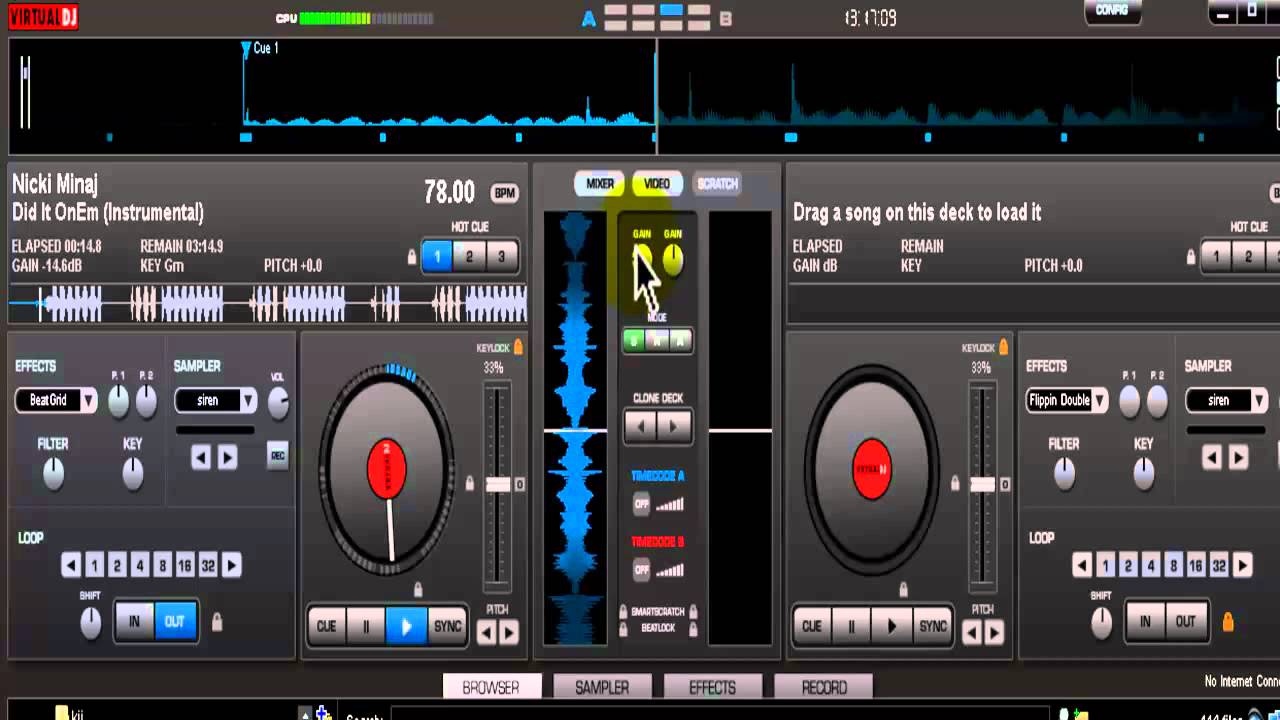Switch center panel to SCRATCH
This screenshot has height=720, width=1280.
717,184
